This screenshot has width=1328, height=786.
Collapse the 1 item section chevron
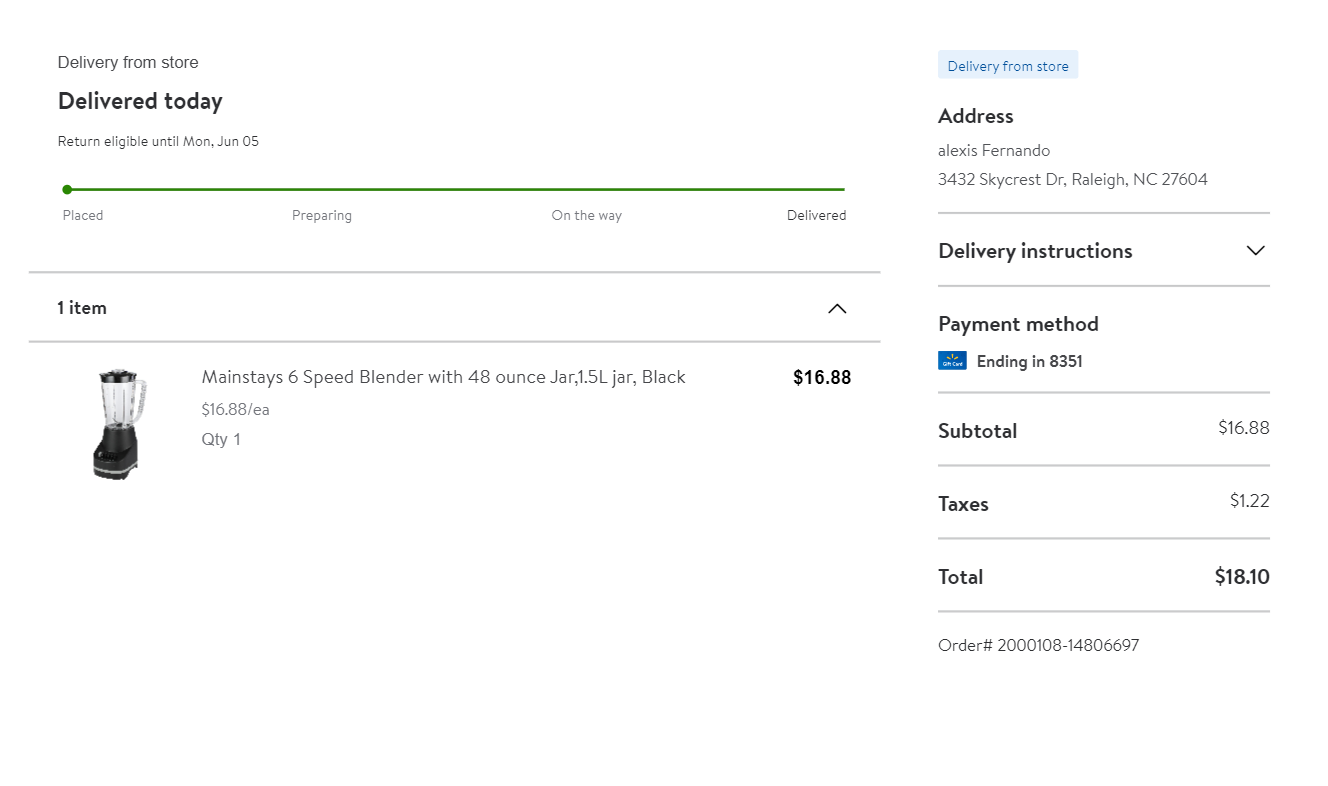(x=837, y=308)
